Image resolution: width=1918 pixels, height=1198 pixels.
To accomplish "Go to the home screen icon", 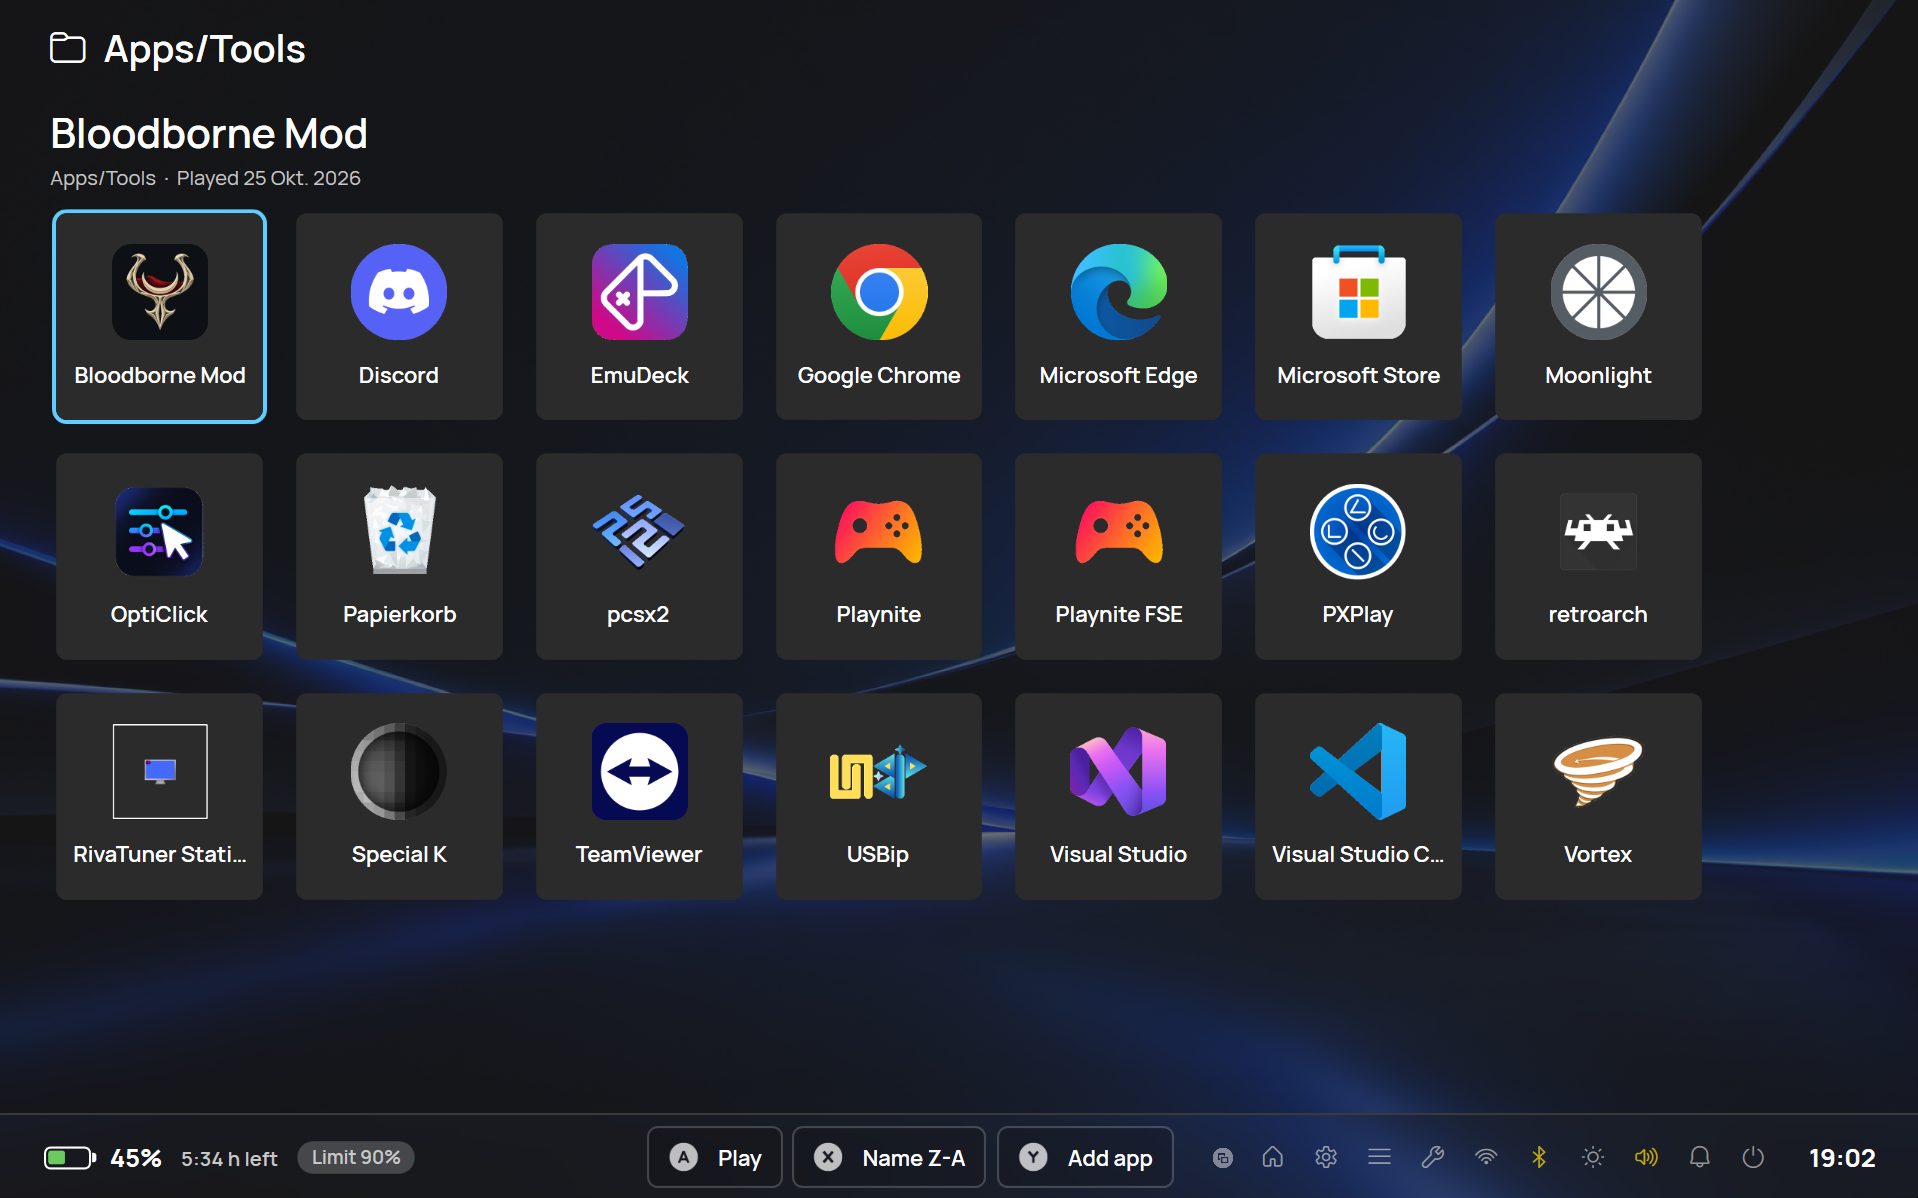I will point(1273,1157).
